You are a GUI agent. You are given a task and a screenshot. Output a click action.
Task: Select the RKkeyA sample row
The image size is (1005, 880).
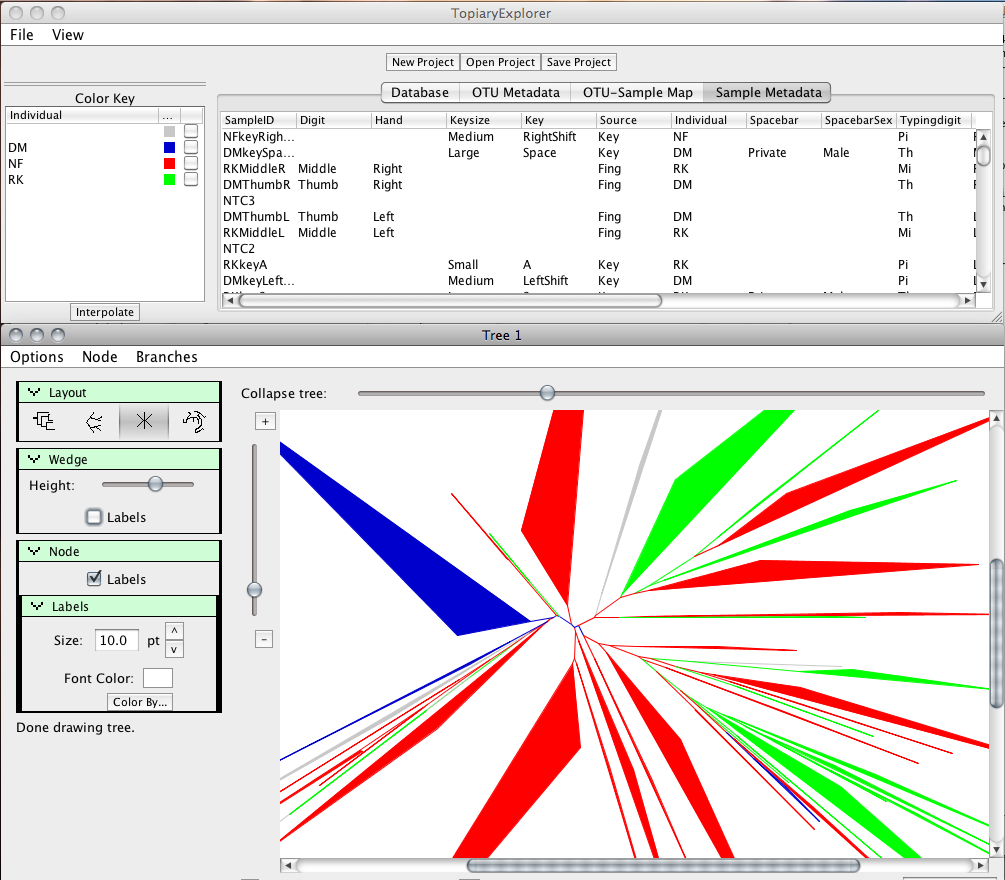point(597,265)
